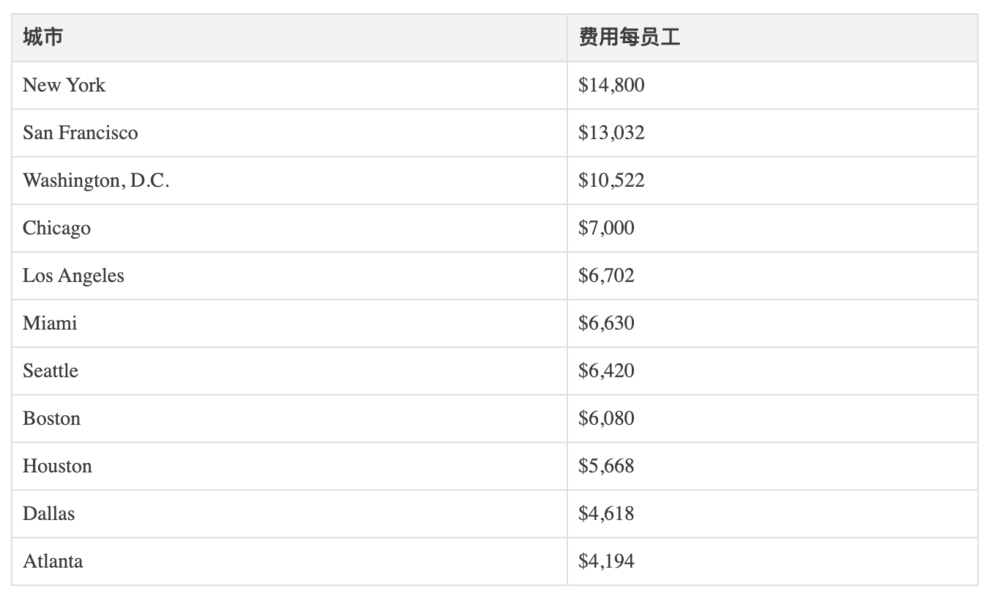The image size is (1000, 605).
Task: Select the Boston city cell
Action: click(x=52, y=418)
